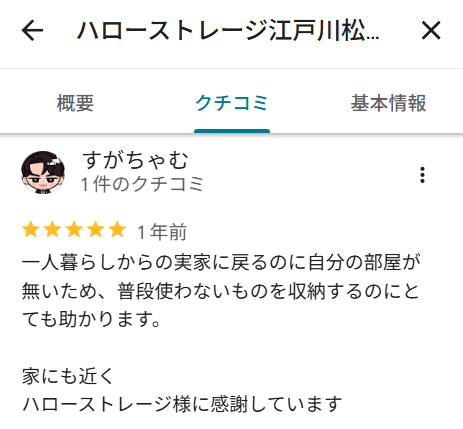Click the middle rating star
Viewport: 463px width, 429px height.
click(x=74, y=230)
